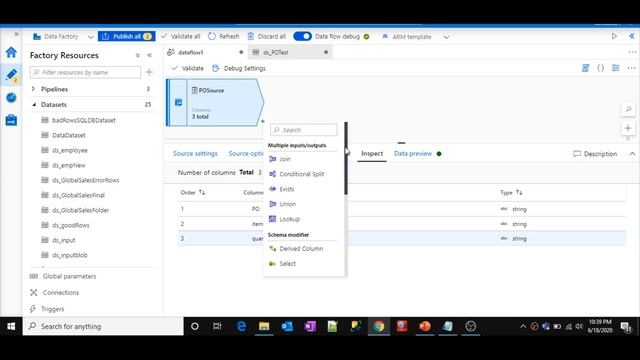Click Publish all button

click(127, 36)
